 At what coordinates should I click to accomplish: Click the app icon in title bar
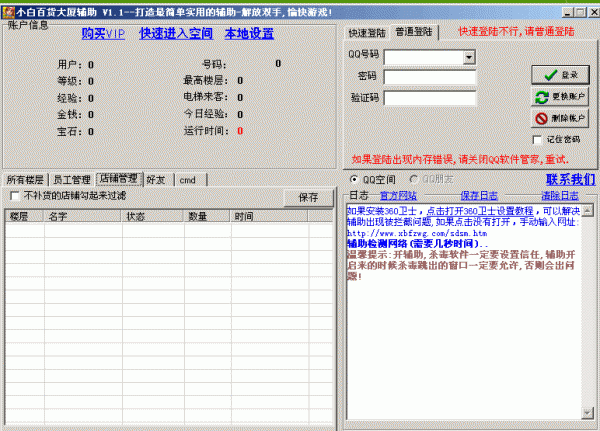[x=8, y=12]
